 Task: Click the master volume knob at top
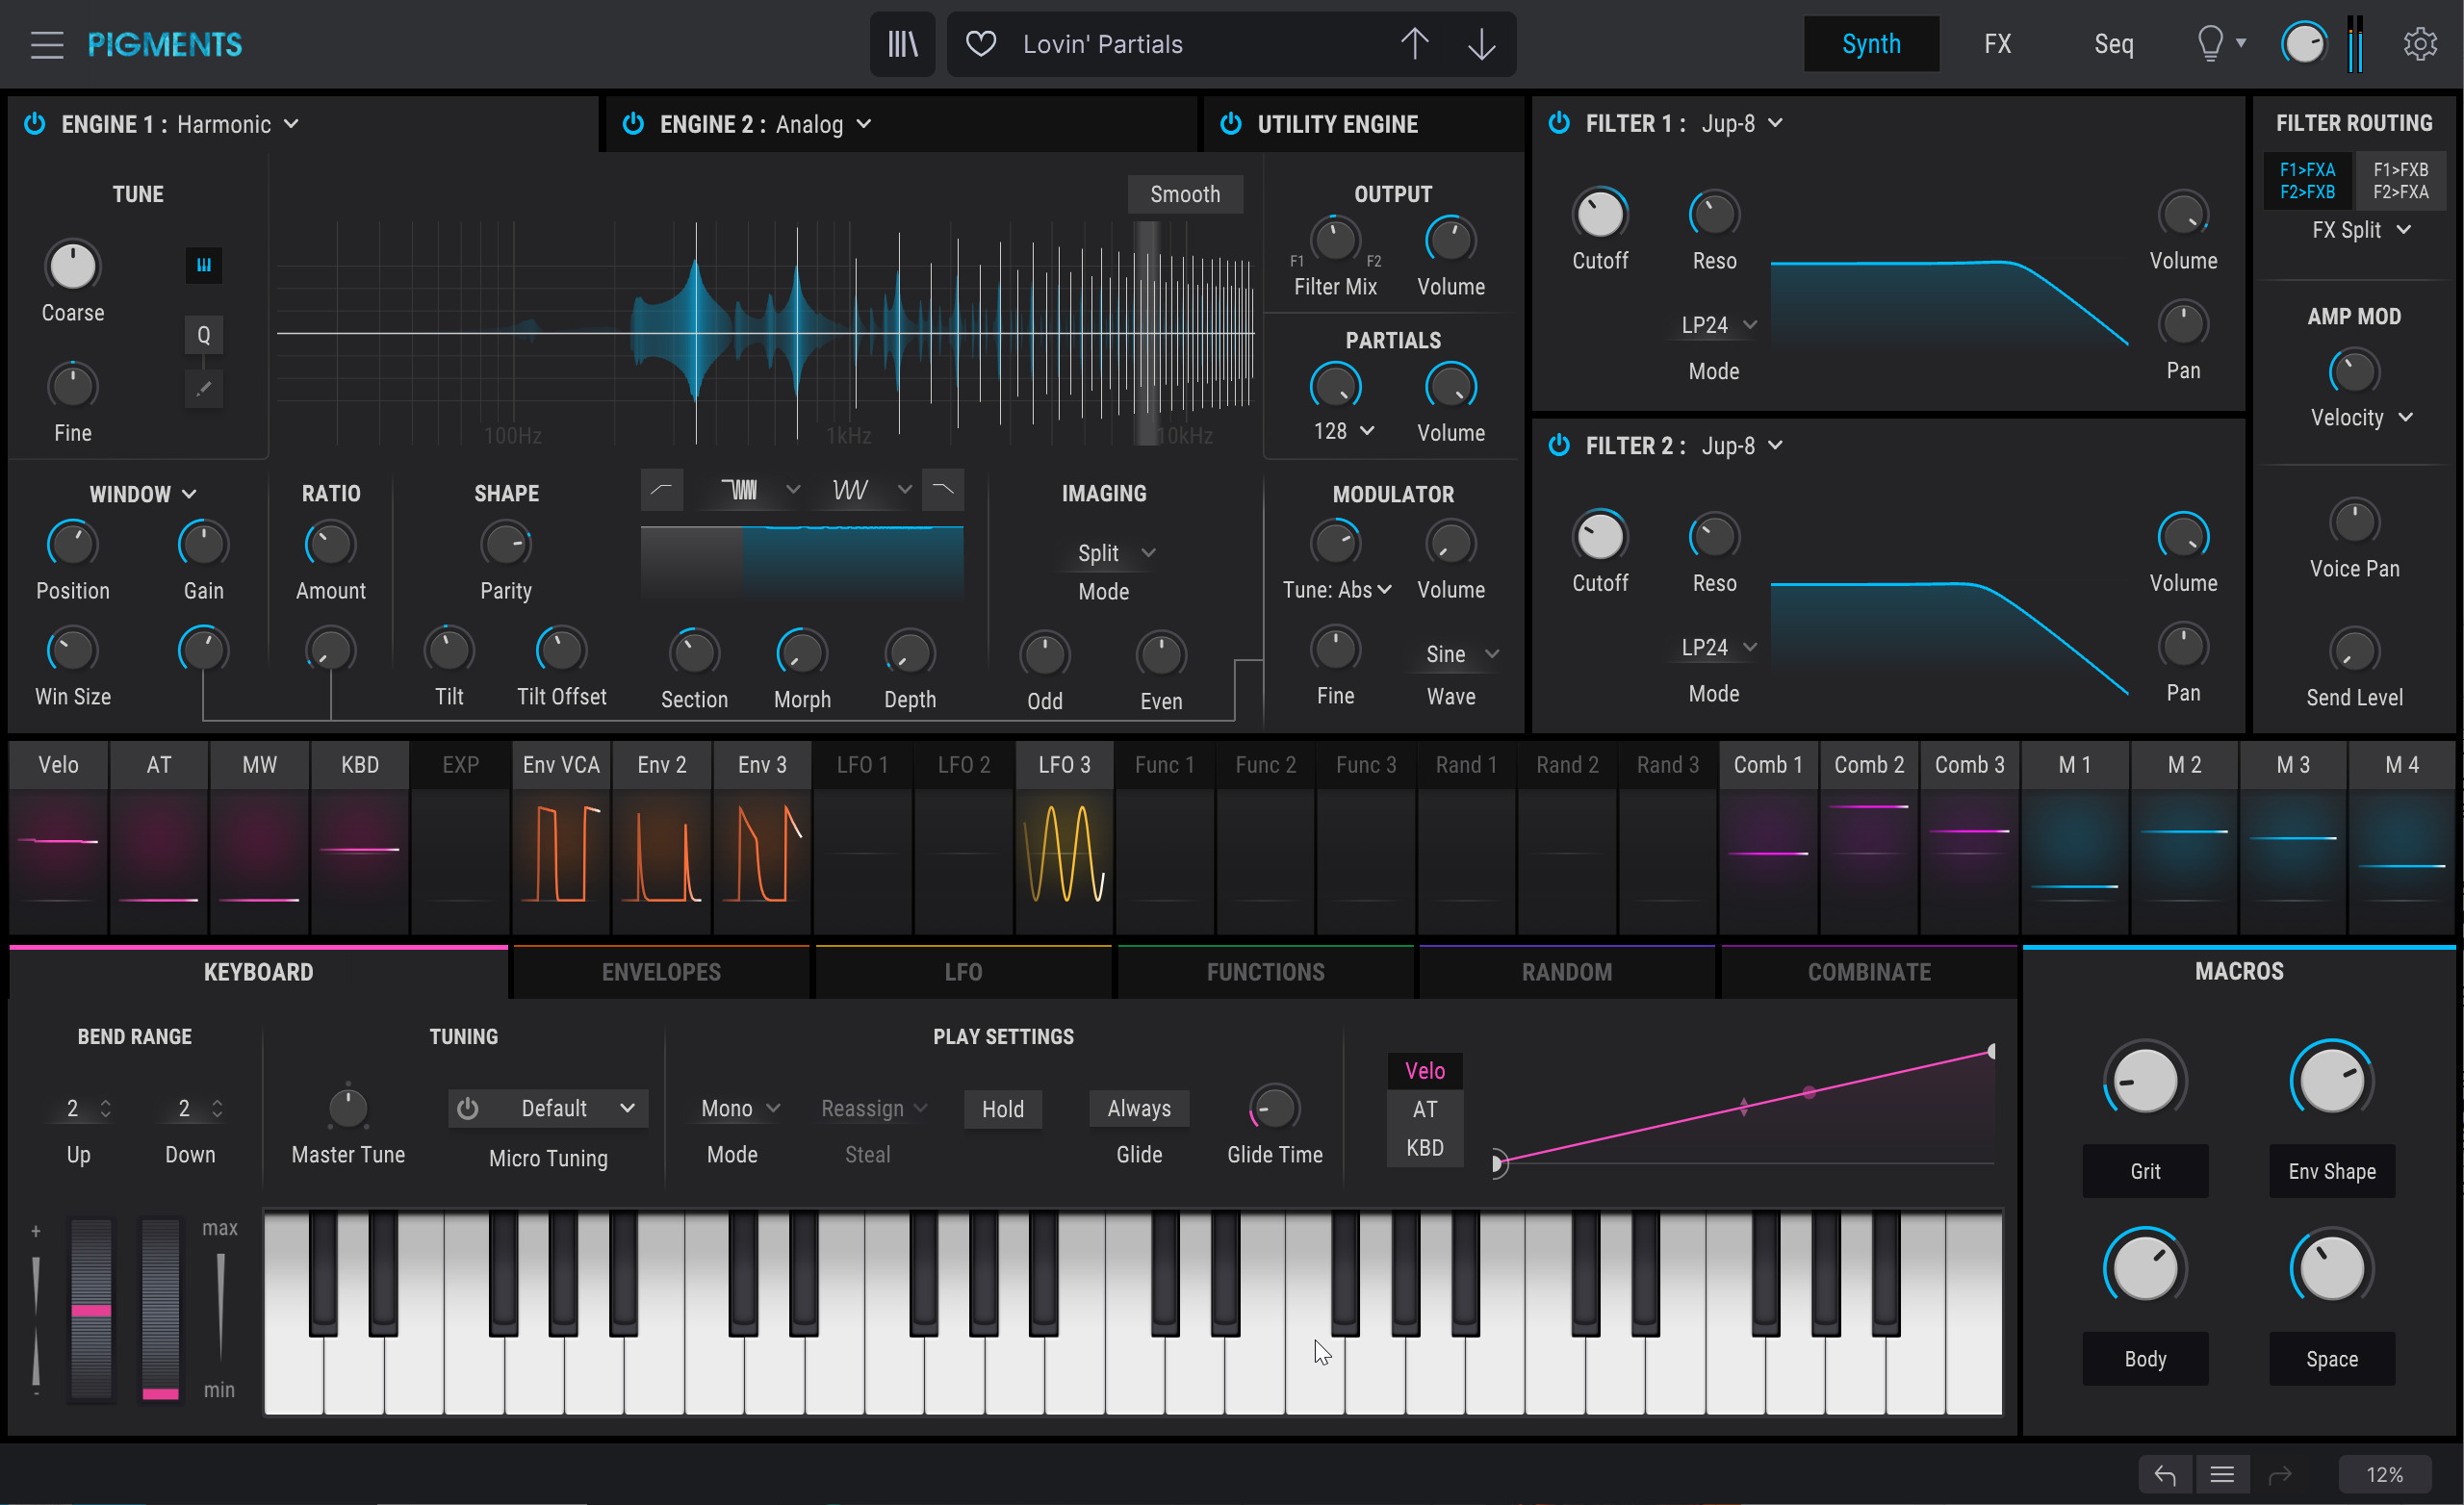click(2305, 44)
